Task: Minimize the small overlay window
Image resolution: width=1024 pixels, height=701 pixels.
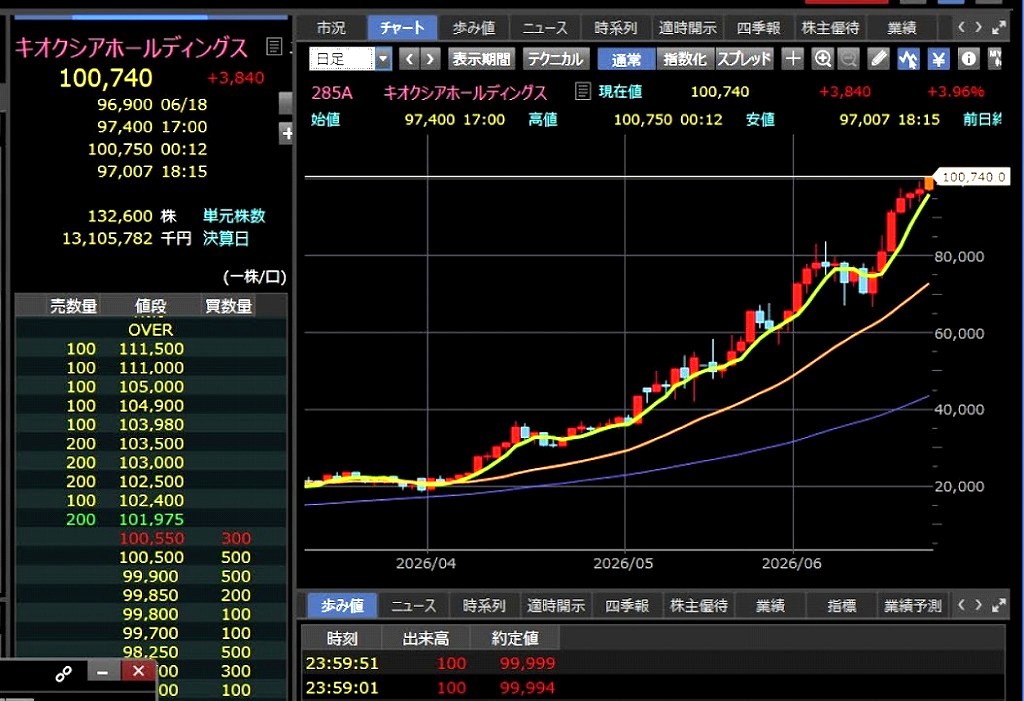Action: [103, 672]
